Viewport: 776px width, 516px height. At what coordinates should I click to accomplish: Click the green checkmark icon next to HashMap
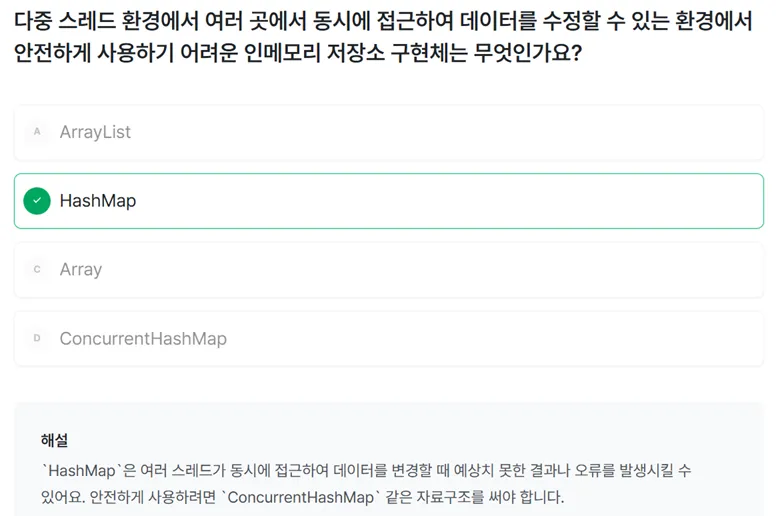coord(37,201)
